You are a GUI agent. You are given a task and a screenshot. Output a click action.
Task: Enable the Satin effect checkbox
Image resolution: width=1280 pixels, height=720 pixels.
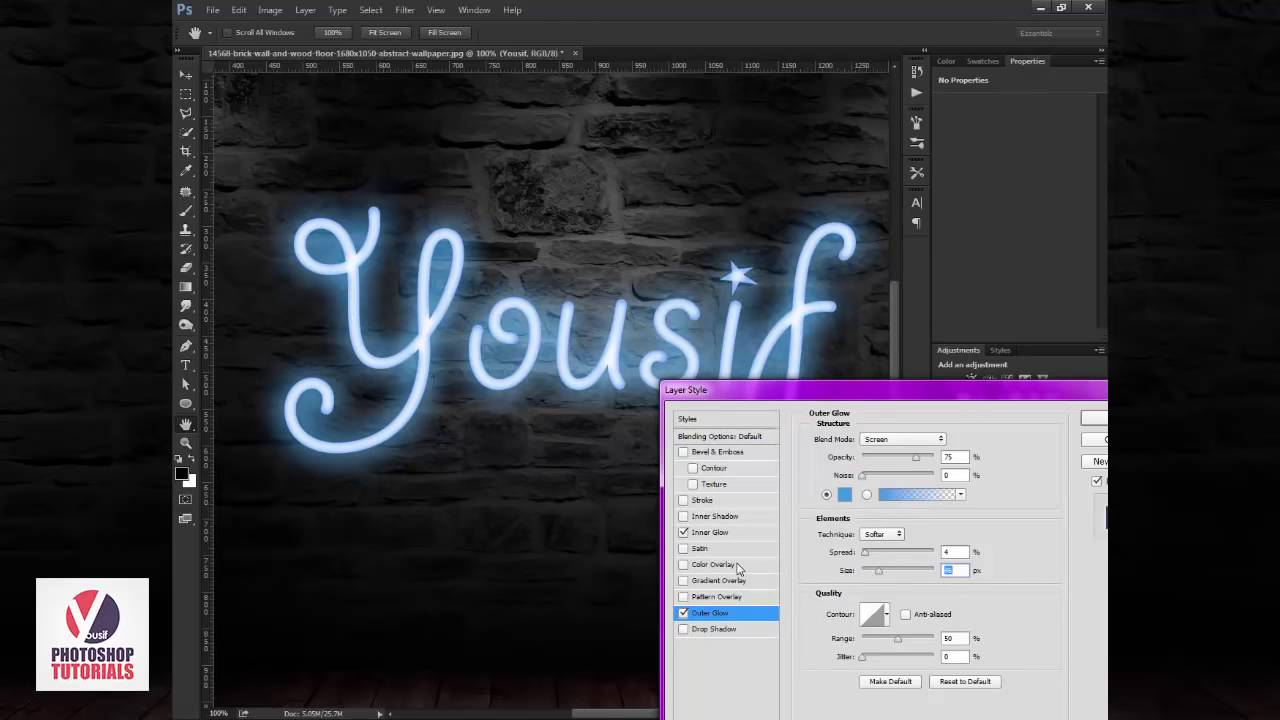683,548
